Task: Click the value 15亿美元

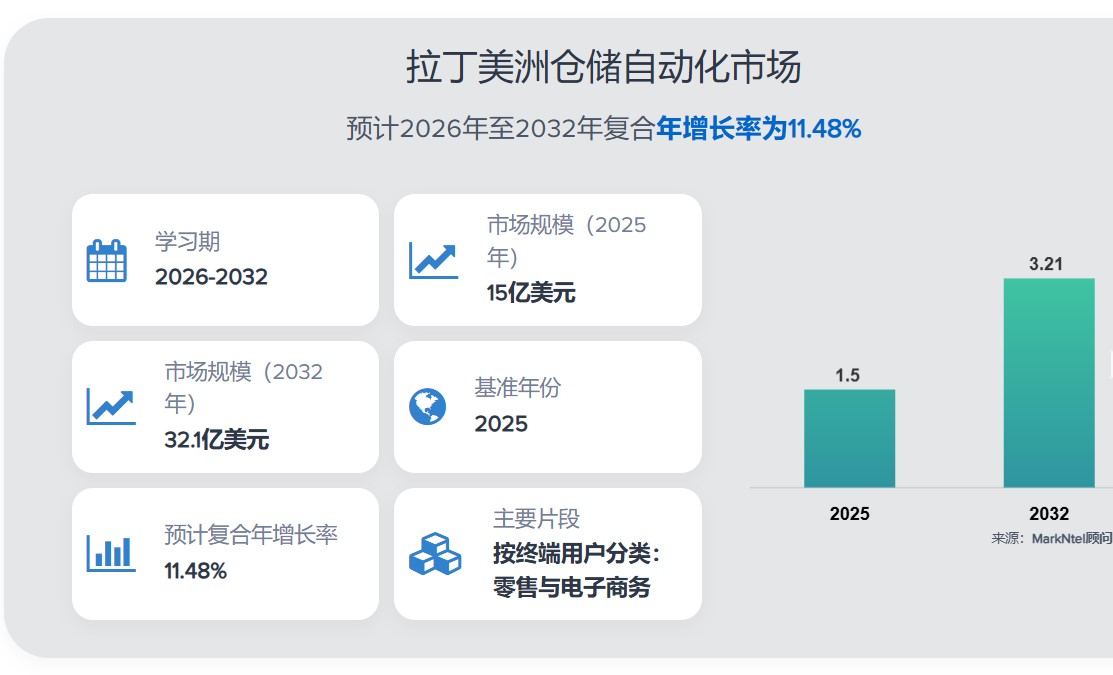Action: tap(531, 292)
